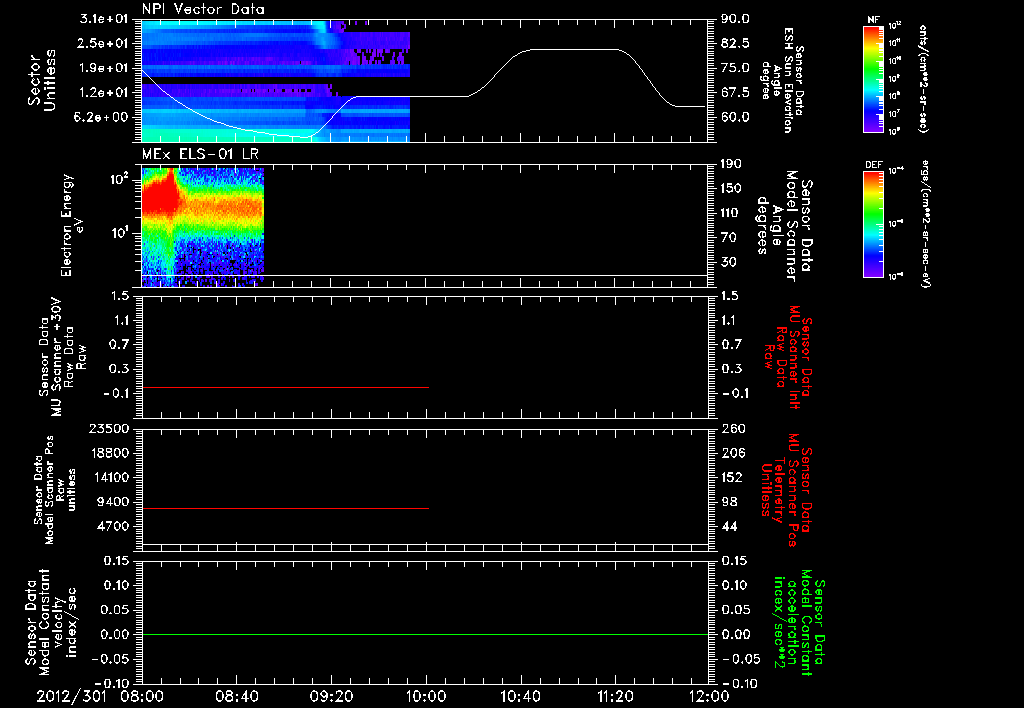This screenshot has height=708, width=1024.
Task: Click the white sun elevation angle curve
Action: click(424, 93)
